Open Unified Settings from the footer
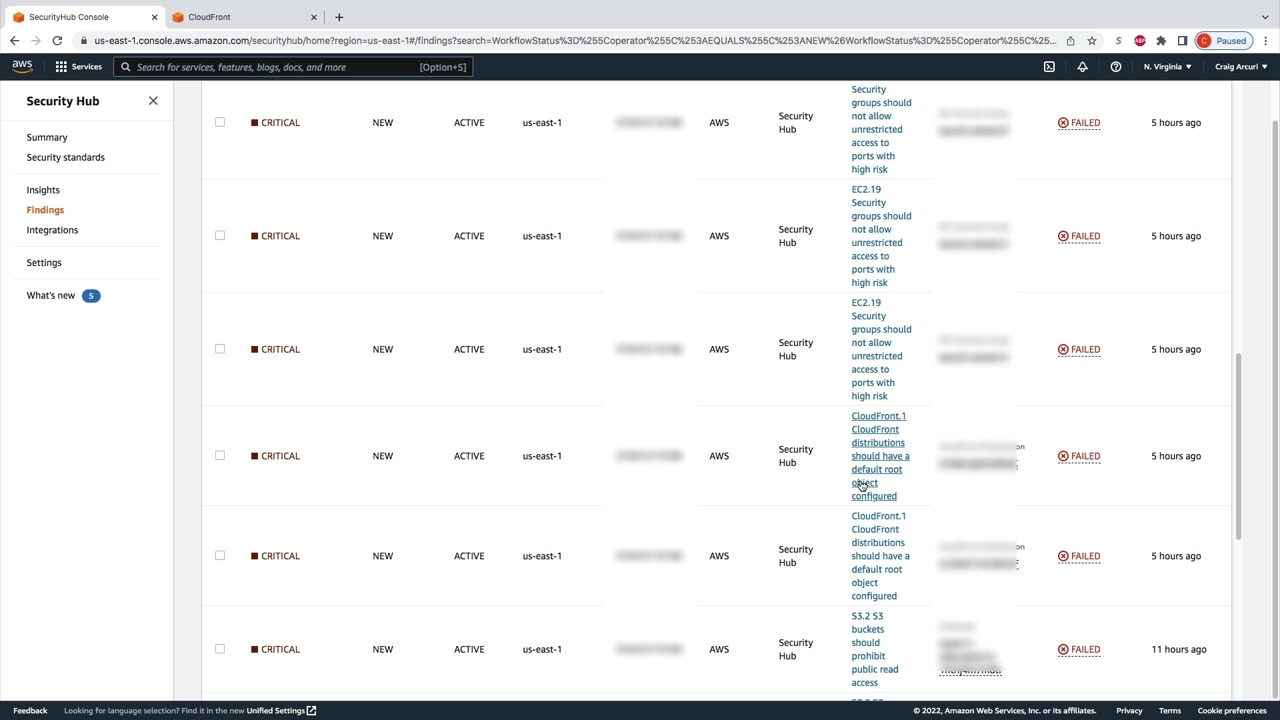This screenshot has height=720, width=1280. click(x=281, y=711)
